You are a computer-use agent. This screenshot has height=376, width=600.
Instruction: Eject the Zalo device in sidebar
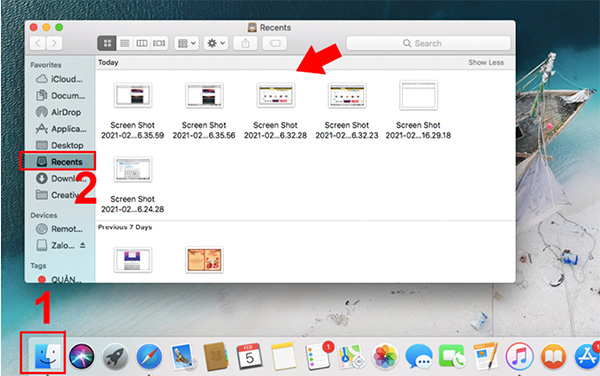coord(83,245)
